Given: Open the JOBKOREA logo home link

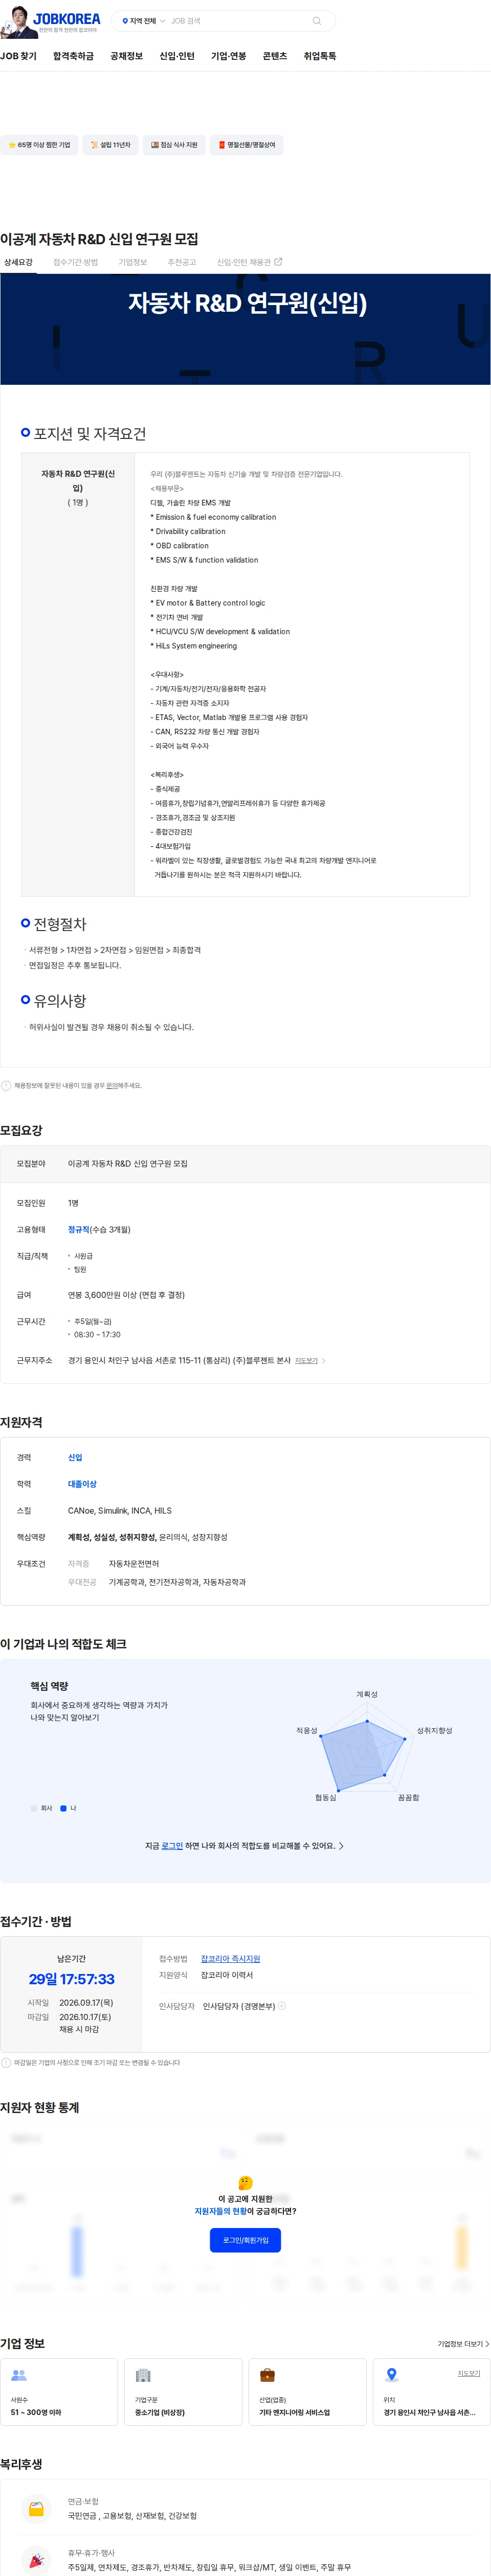Looking at the screenshot, I should click(x=66, y=18).
